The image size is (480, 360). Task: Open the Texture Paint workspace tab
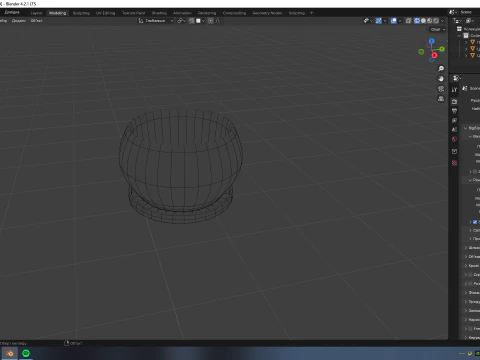[133, 13]
